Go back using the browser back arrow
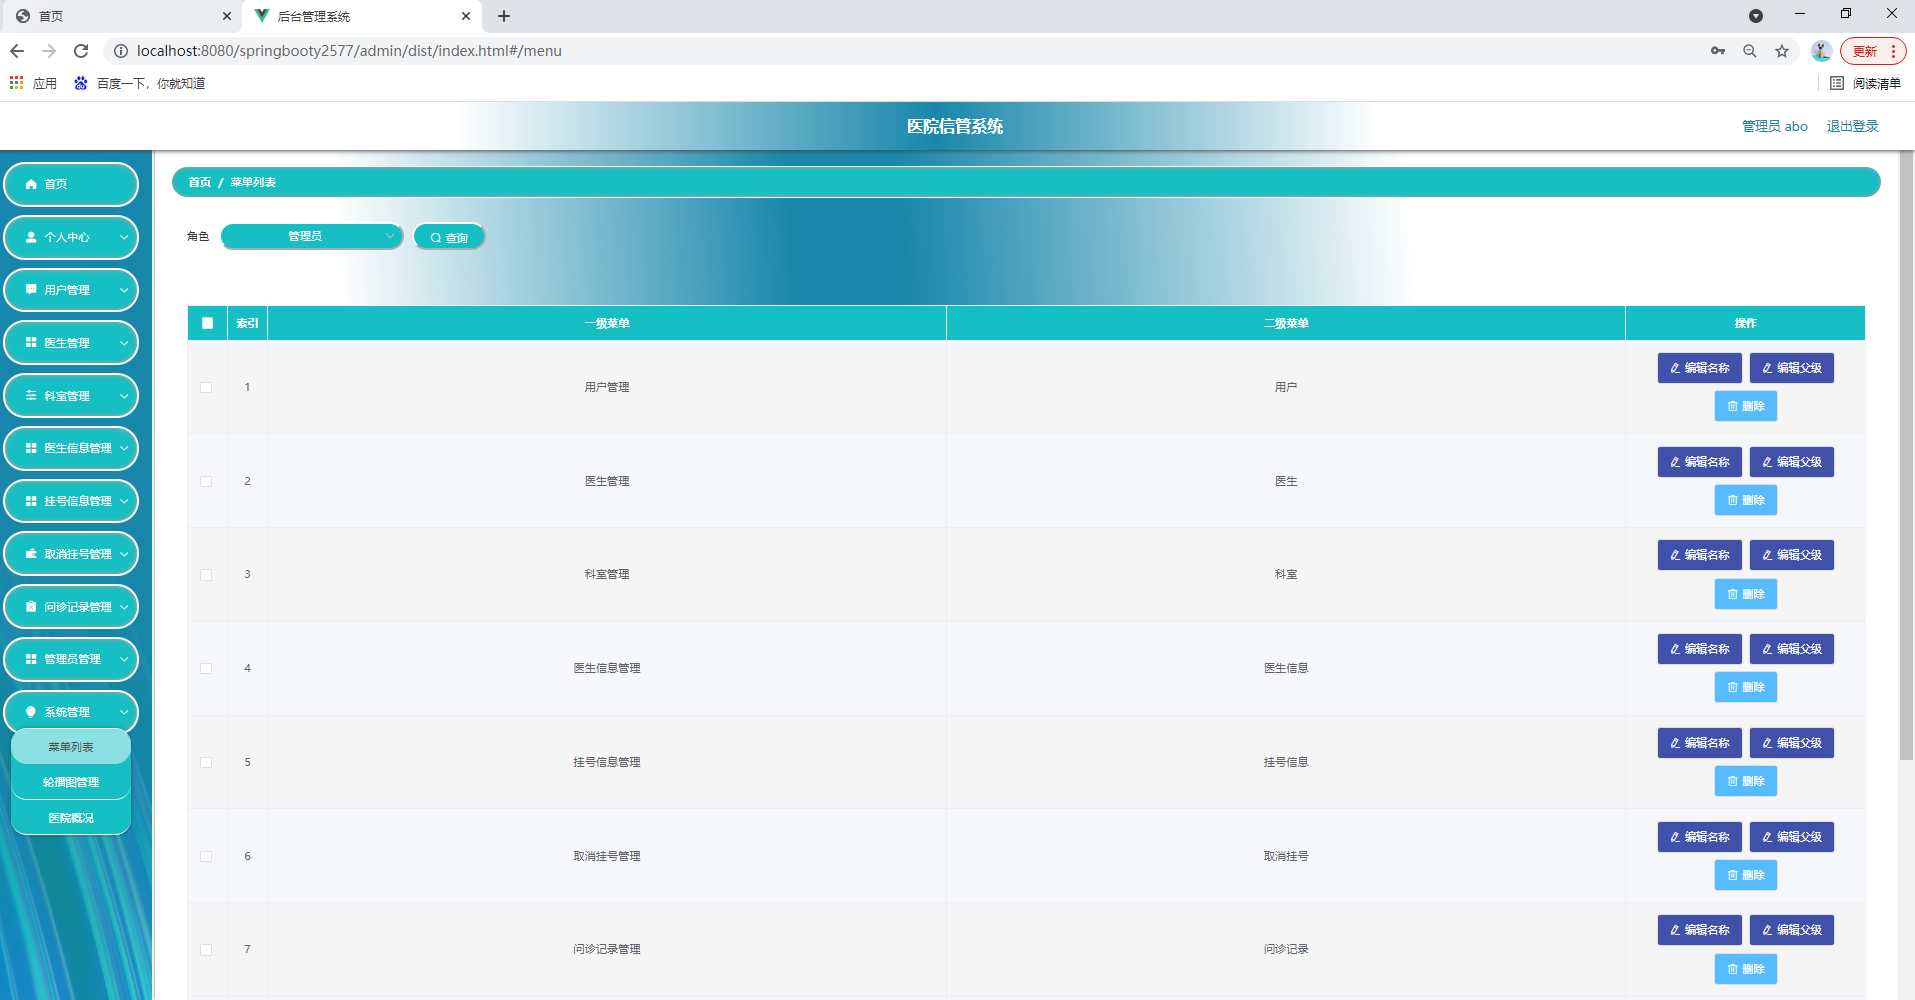 tap(17, 51)
